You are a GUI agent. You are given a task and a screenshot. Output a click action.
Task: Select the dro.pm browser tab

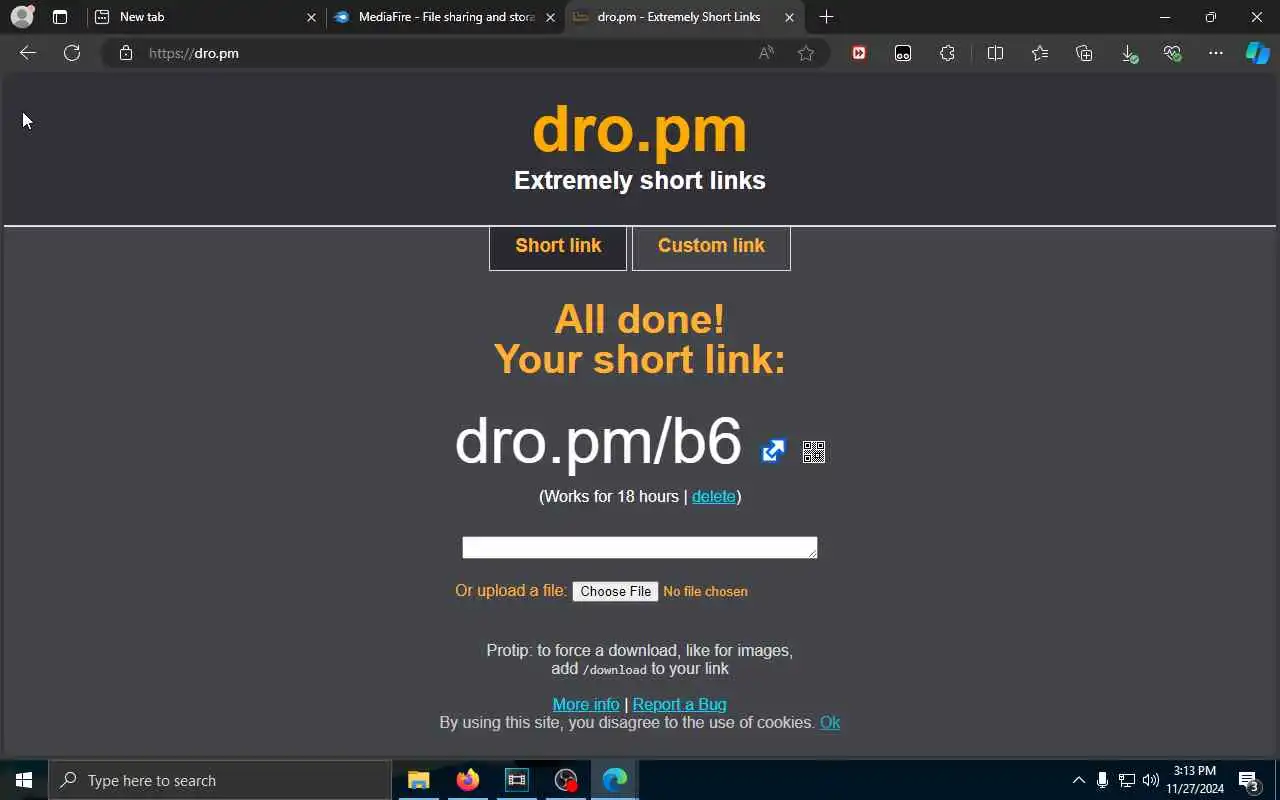pos(684,17)
